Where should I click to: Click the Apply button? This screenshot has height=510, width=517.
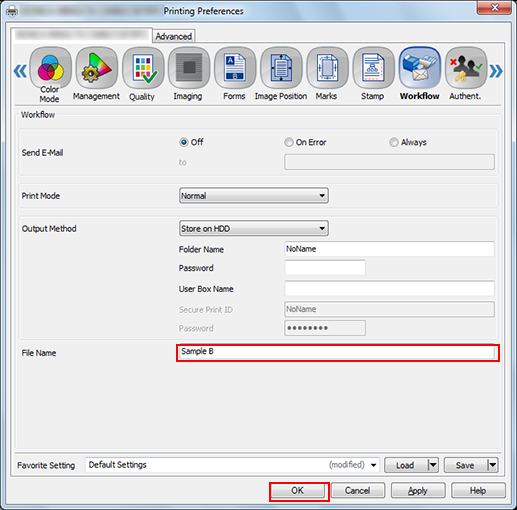coord(418,491)
